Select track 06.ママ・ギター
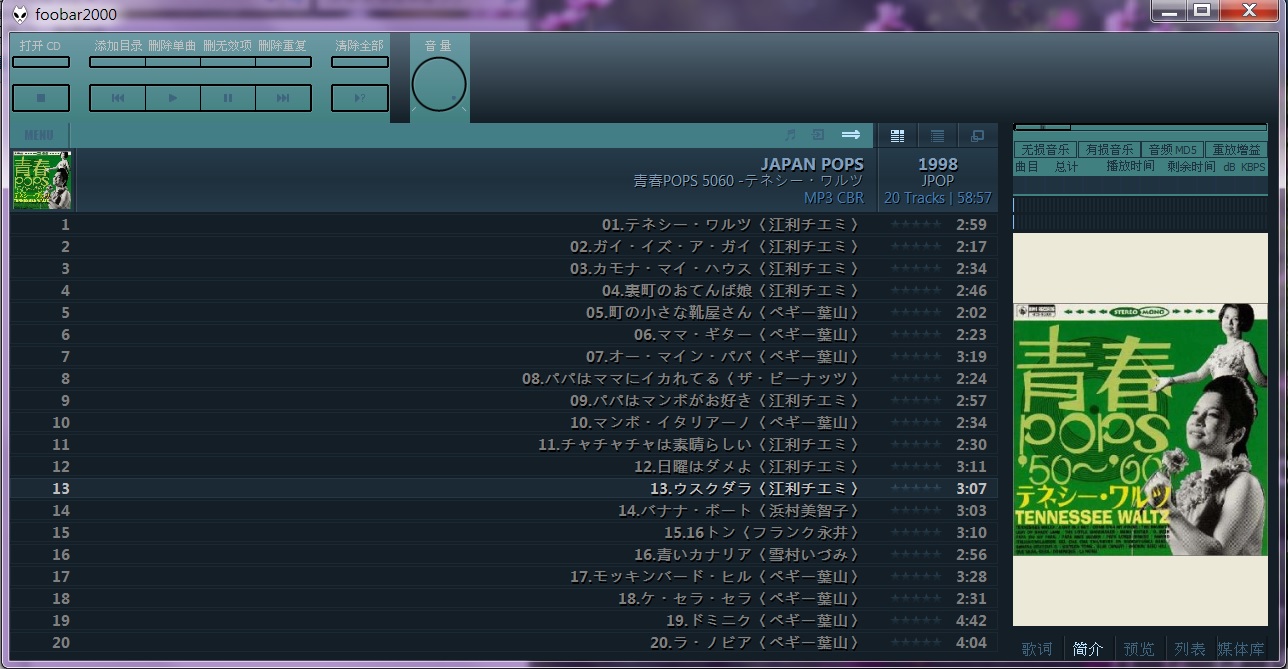Viewport: 1288px width, 669px height. pos(504,335)
